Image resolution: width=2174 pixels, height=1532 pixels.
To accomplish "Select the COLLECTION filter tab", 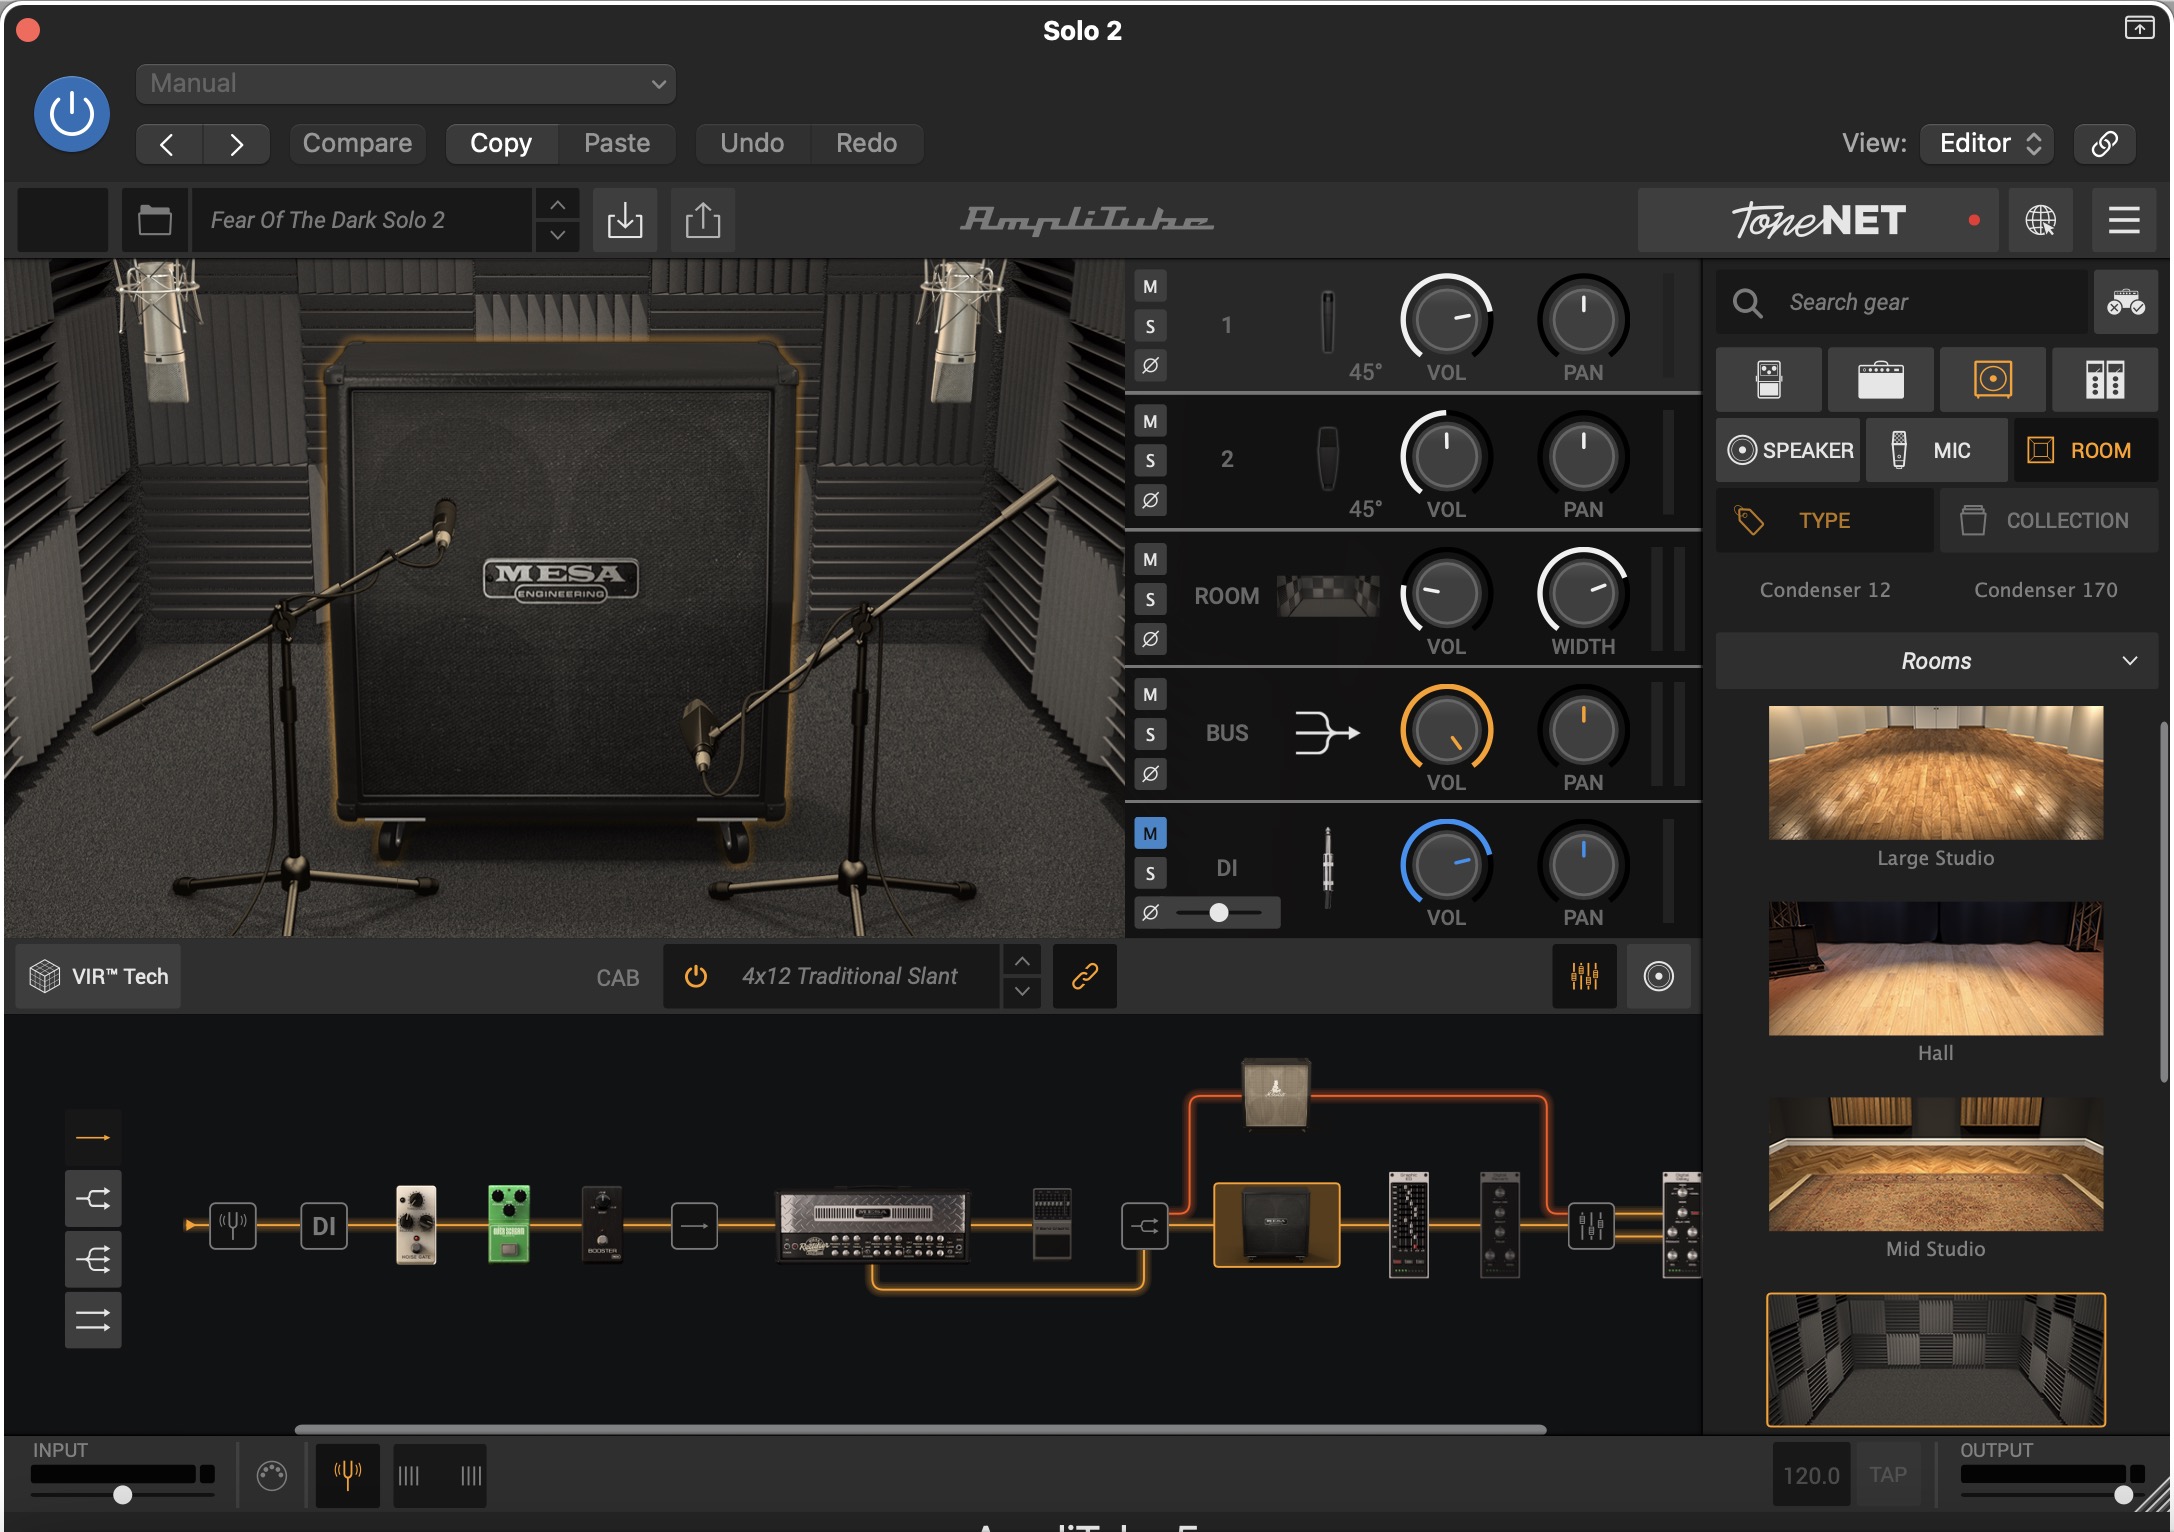I will 2049,521.
